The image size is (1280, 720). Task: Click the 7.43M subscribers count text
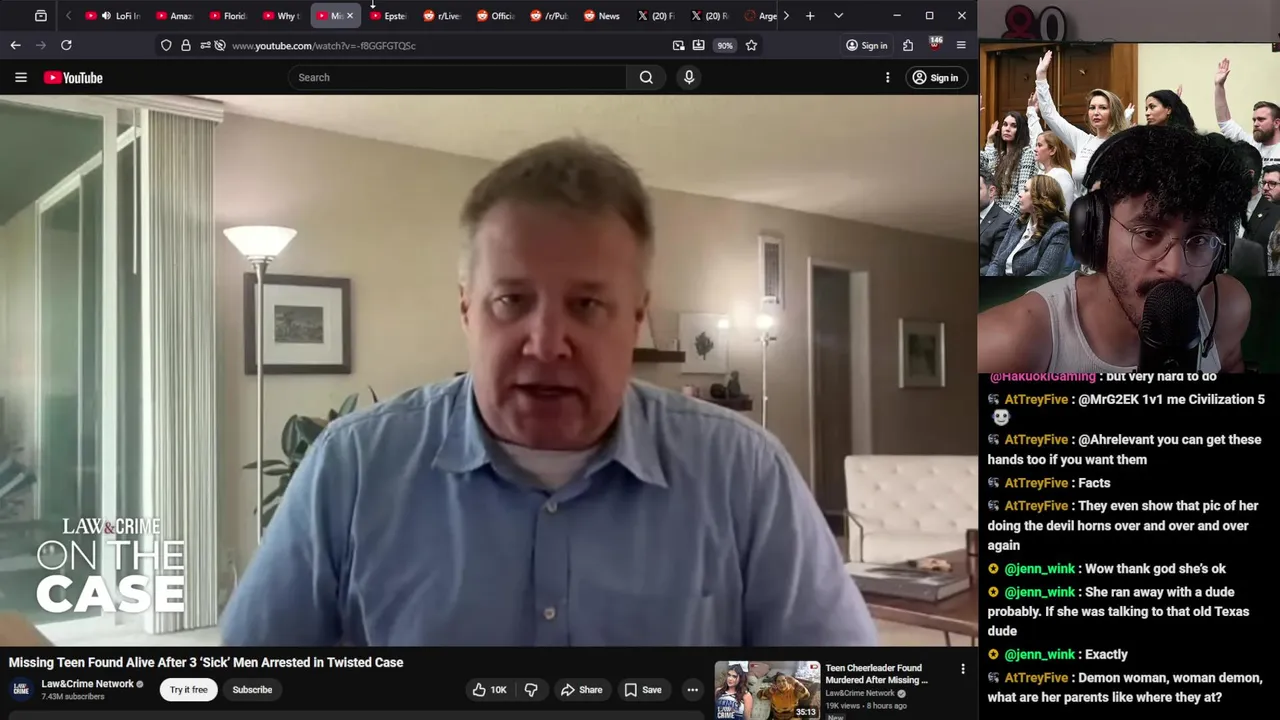pos(73,696)
